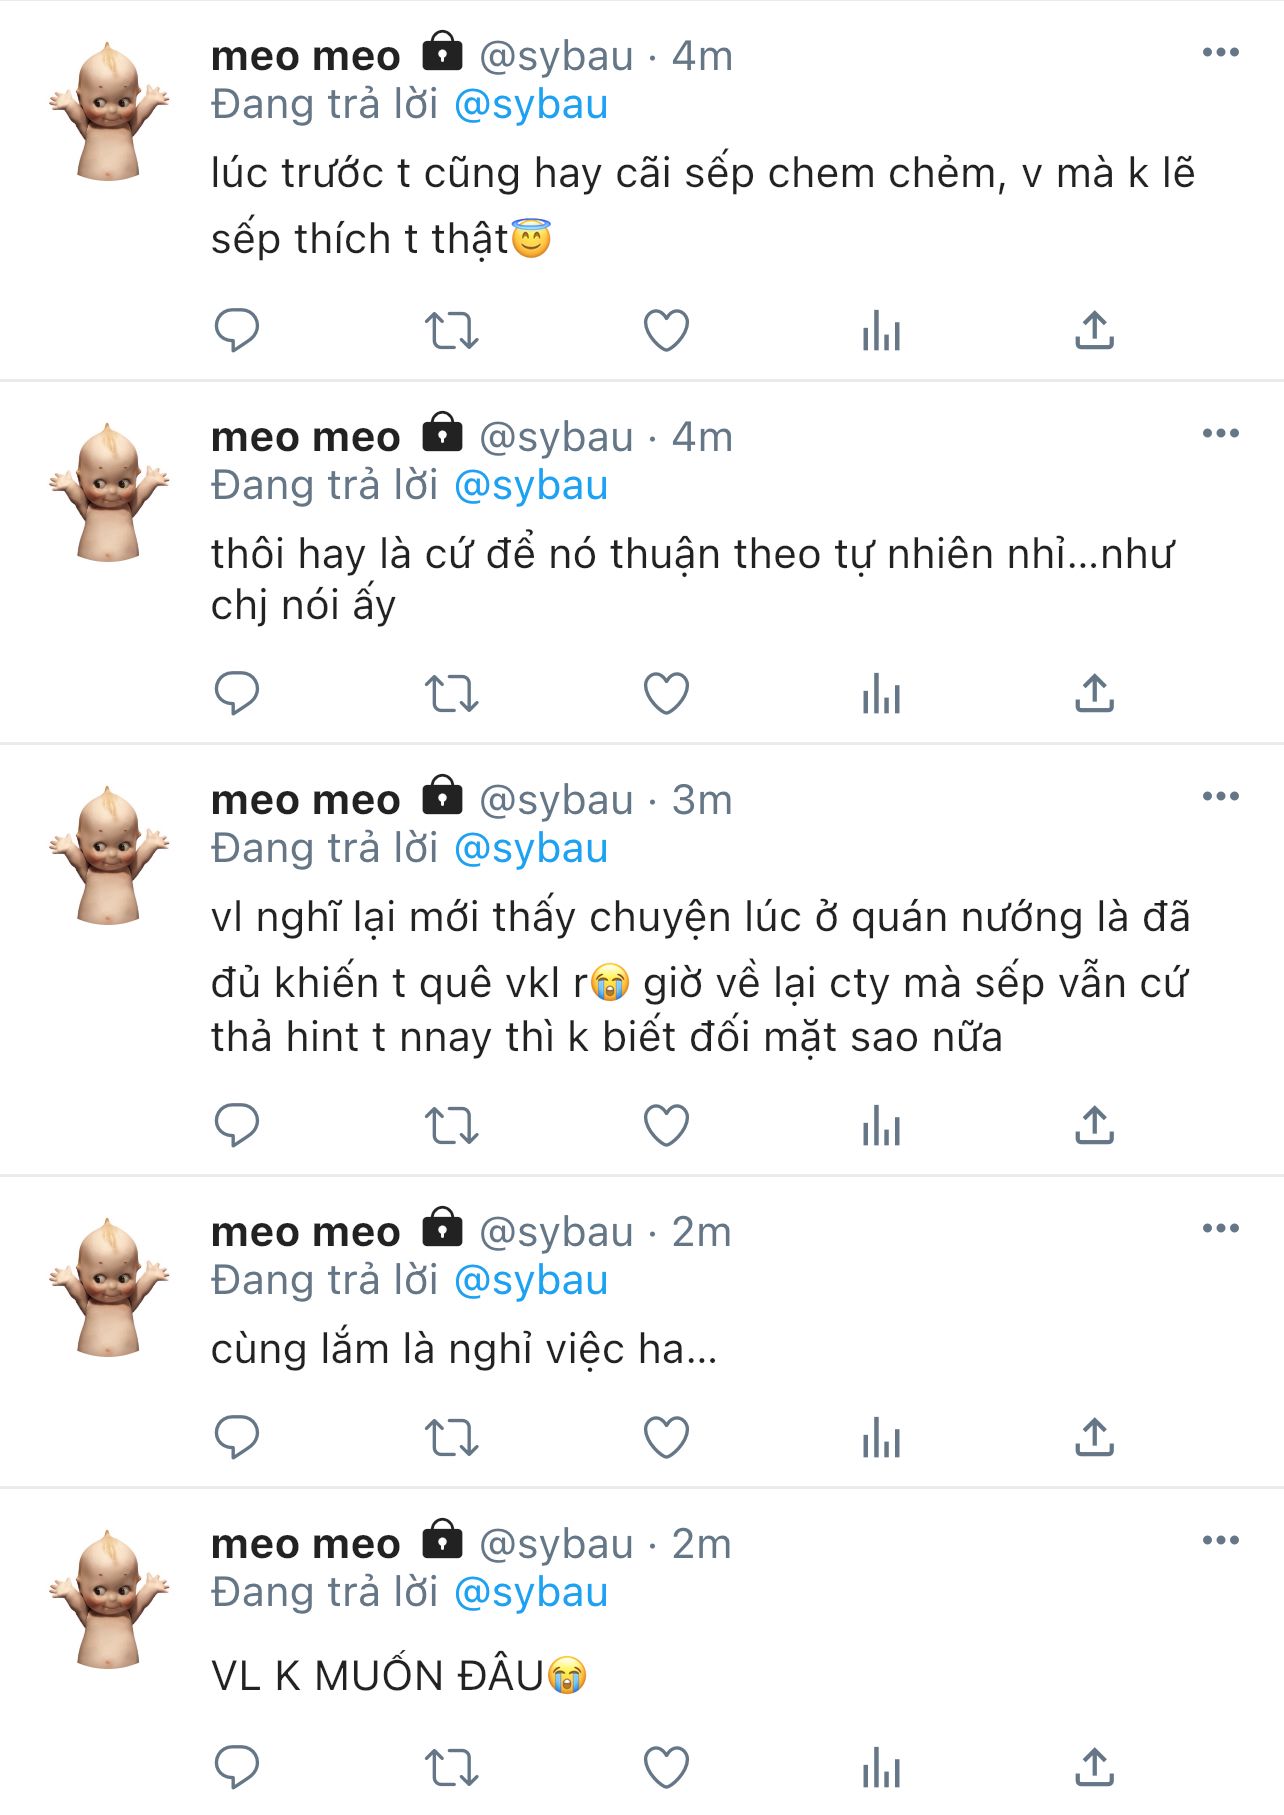Retweet the "thôi hay là cứ để" tweet
Screen dimensions: 1284x1815
(451, 693)
